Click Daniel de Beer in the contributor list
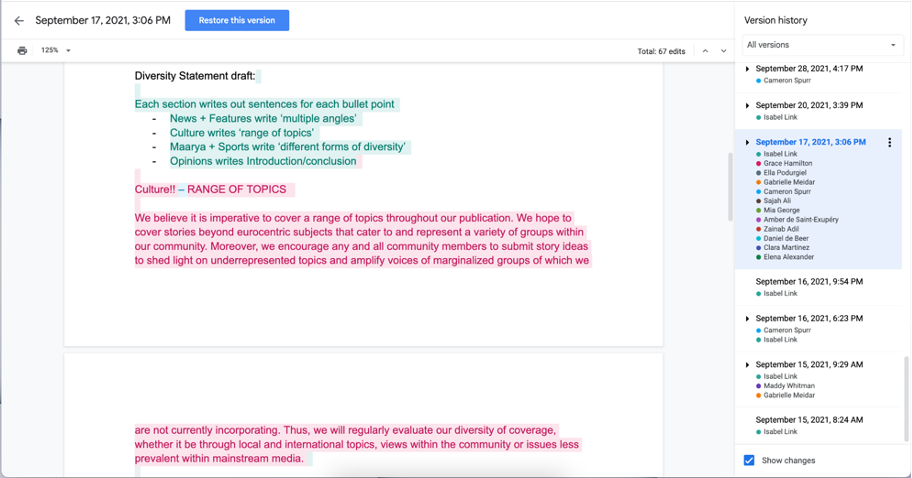 (786, 238)
